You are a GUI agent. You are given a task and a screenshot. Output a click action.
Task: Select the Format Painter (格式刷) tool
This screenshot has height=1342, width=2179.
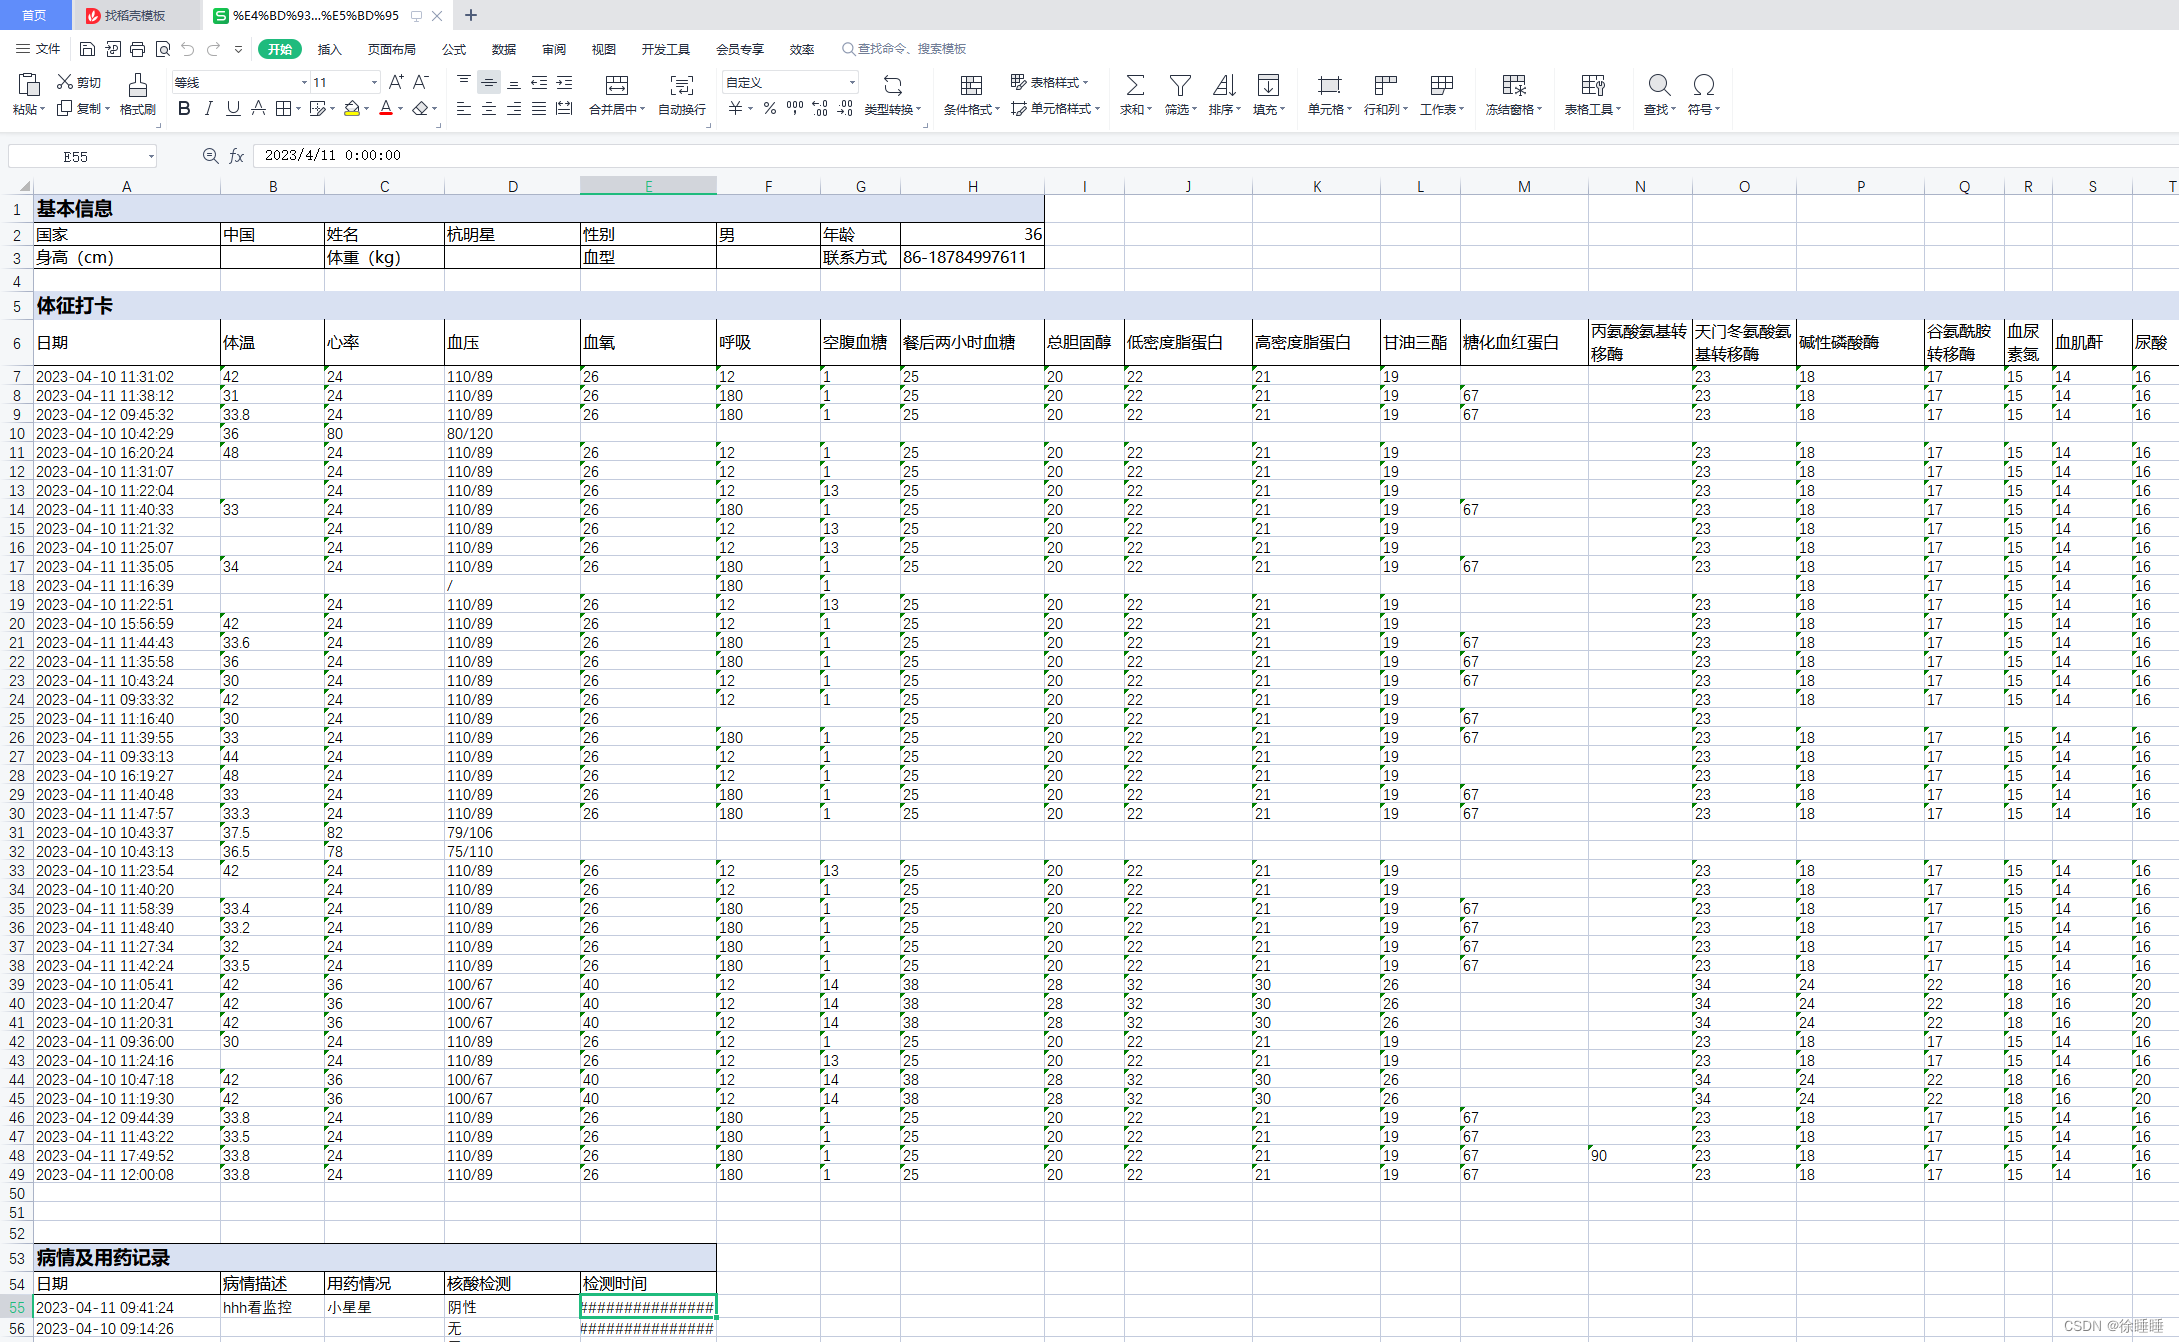point(138,94)
